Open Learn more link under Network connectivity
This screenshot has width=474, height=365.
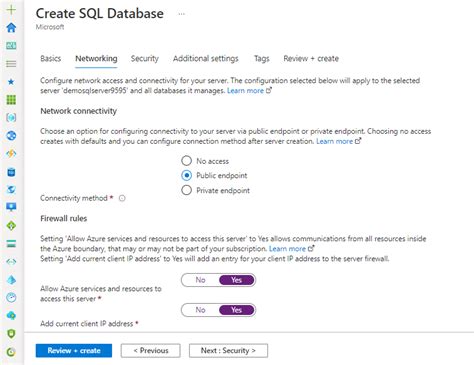[x=338, y=141]
